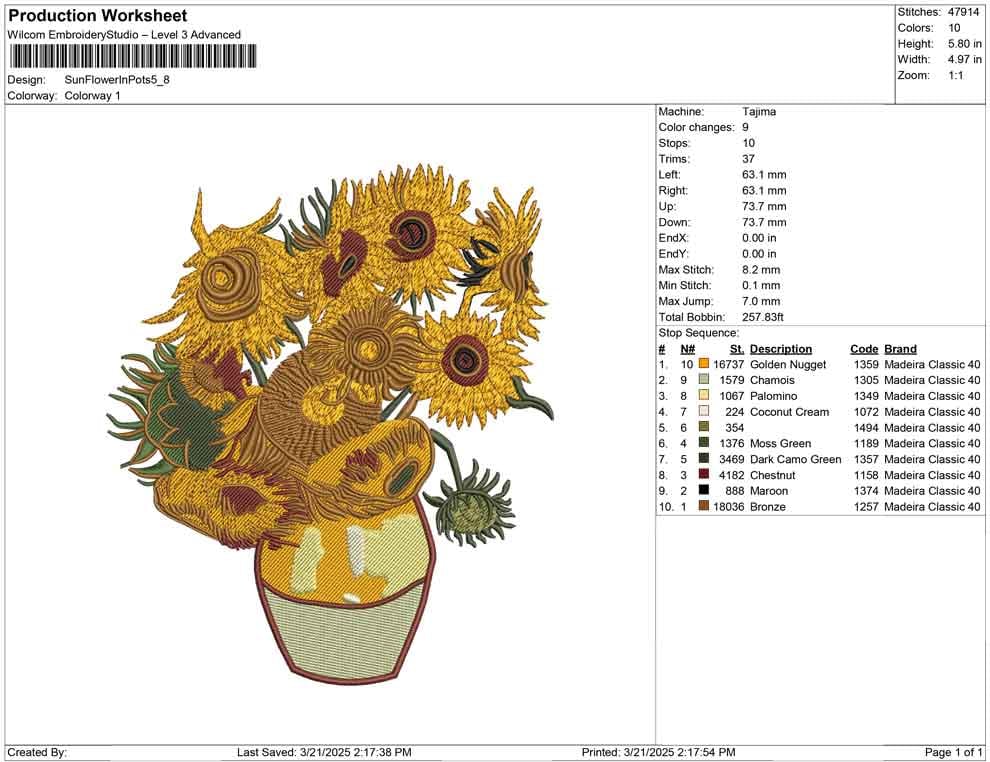Click thread code 1359
Image resolution: width=990 pixels, height=762 pixels.
(866, 364)
